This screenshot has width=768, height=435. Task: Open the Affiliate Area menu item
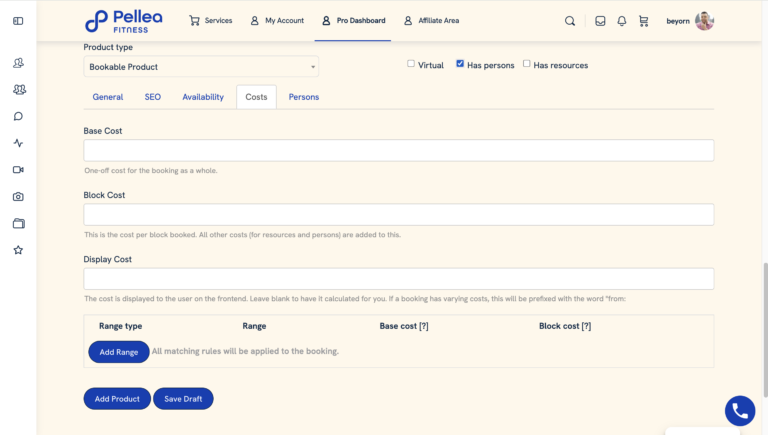coord(432,21)
